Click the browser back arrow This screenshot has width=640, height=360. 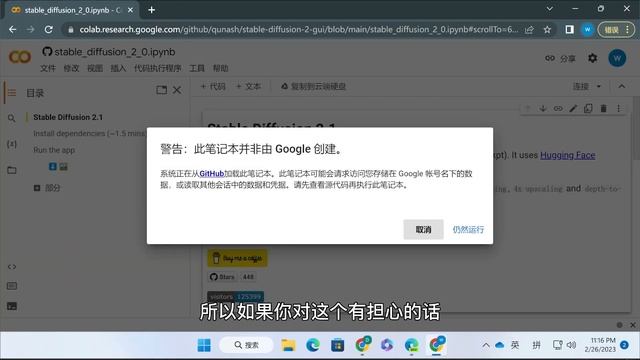coord(13,29)
